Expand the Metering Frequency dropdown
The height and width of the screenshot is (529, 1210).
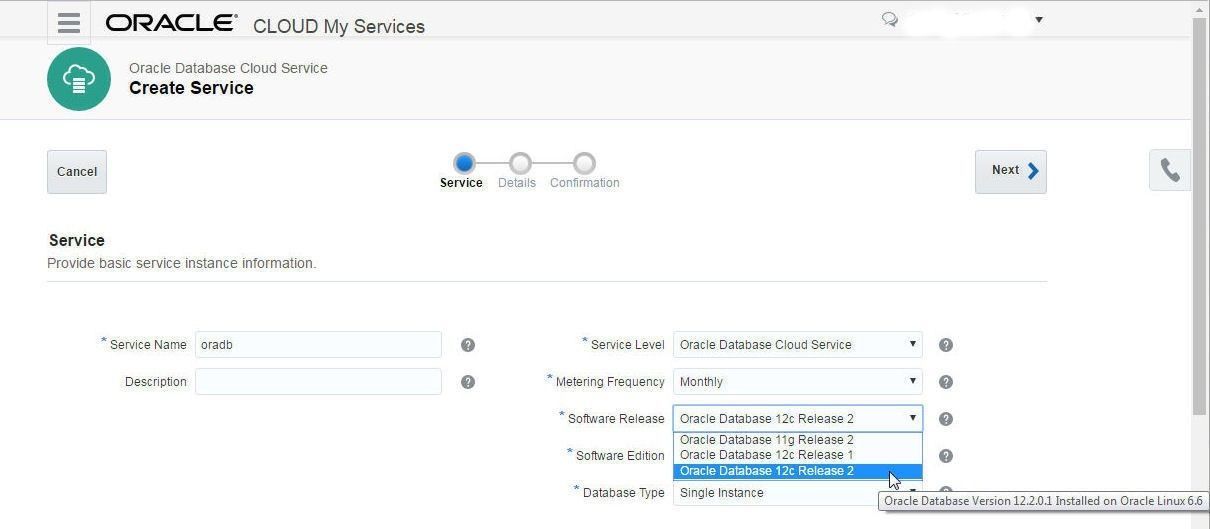(798, 381)
